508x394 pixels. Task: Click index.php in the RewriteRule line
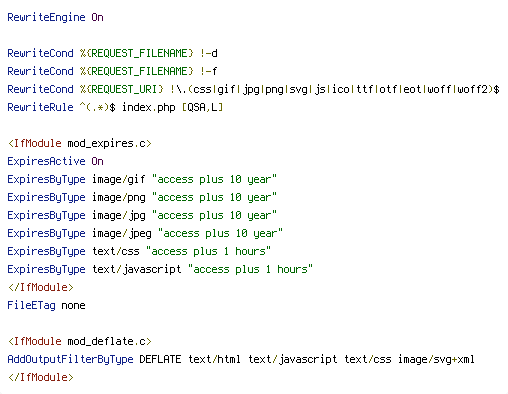[x=149, y=107]
